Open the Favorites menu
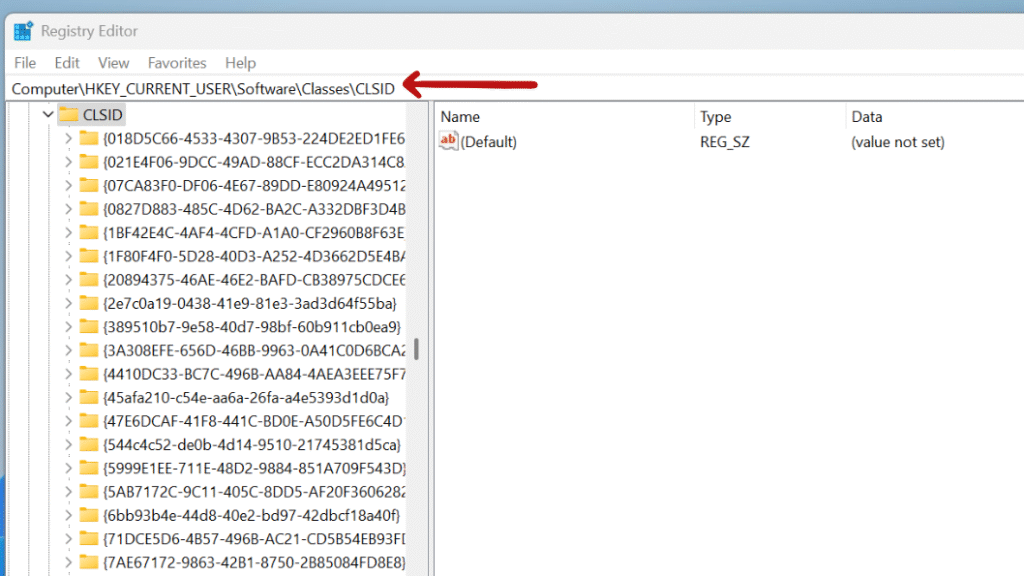1024x576 pixels. pos(177,63)
